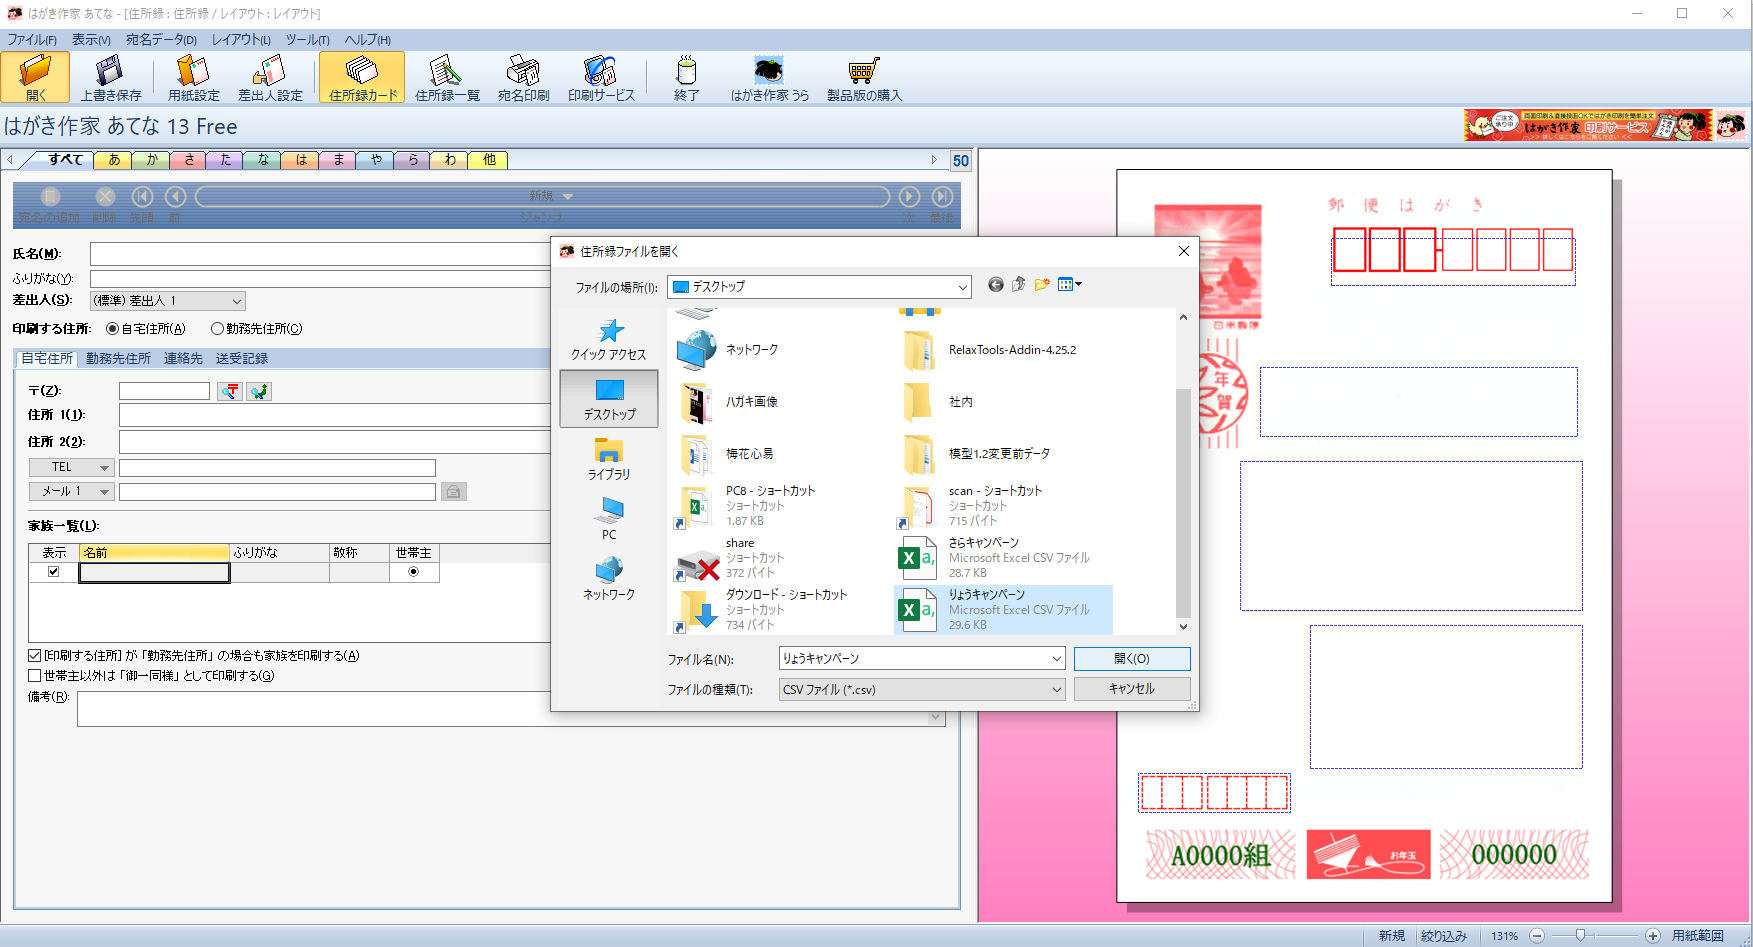Image resolution: width=1753 pixels, height=947 pixels.
Task: Adjust the zoom slider in status bar
Action: click(1580, 936)
